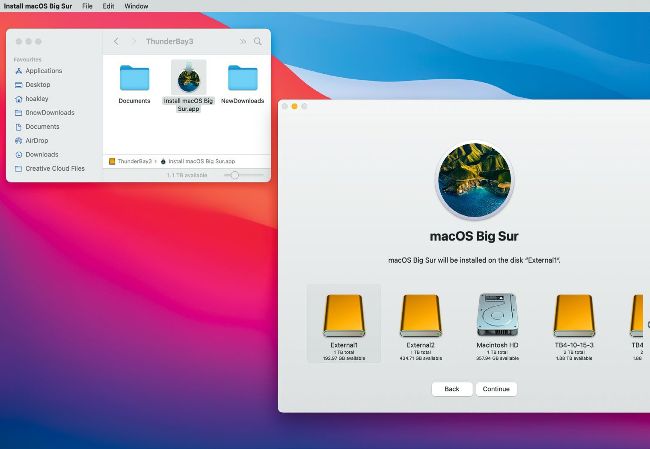The image size is (650, 449).
Task: Select AirDrop in the sidebar
Action: 36,141
